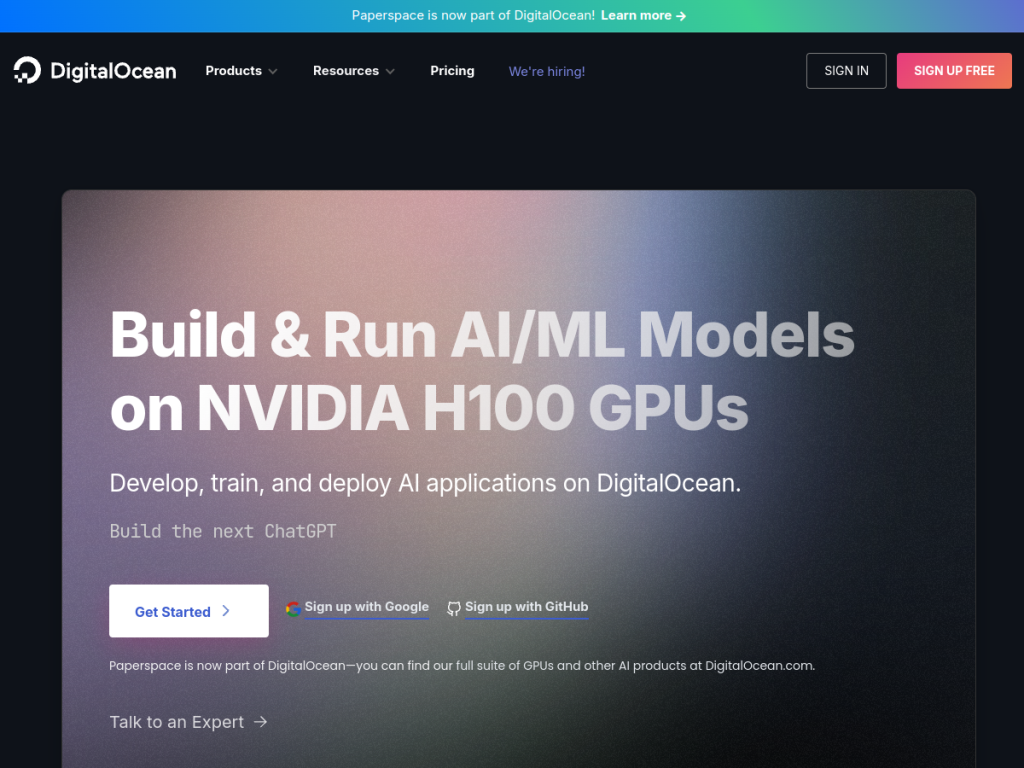Open the Talk to an Expert link

click(x=188, y=722)
